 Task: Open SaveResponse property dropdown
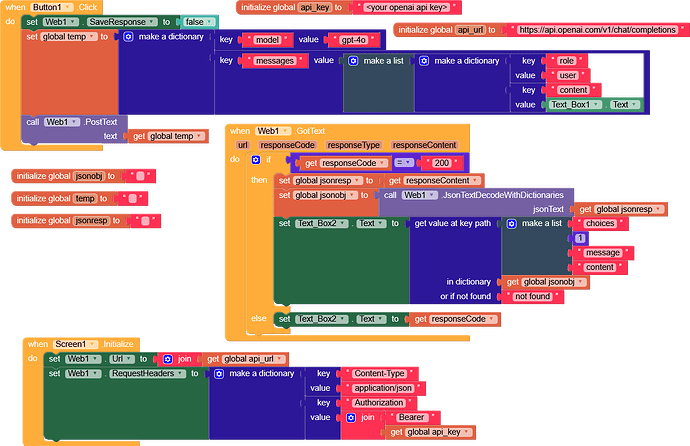tap(122, 22)
